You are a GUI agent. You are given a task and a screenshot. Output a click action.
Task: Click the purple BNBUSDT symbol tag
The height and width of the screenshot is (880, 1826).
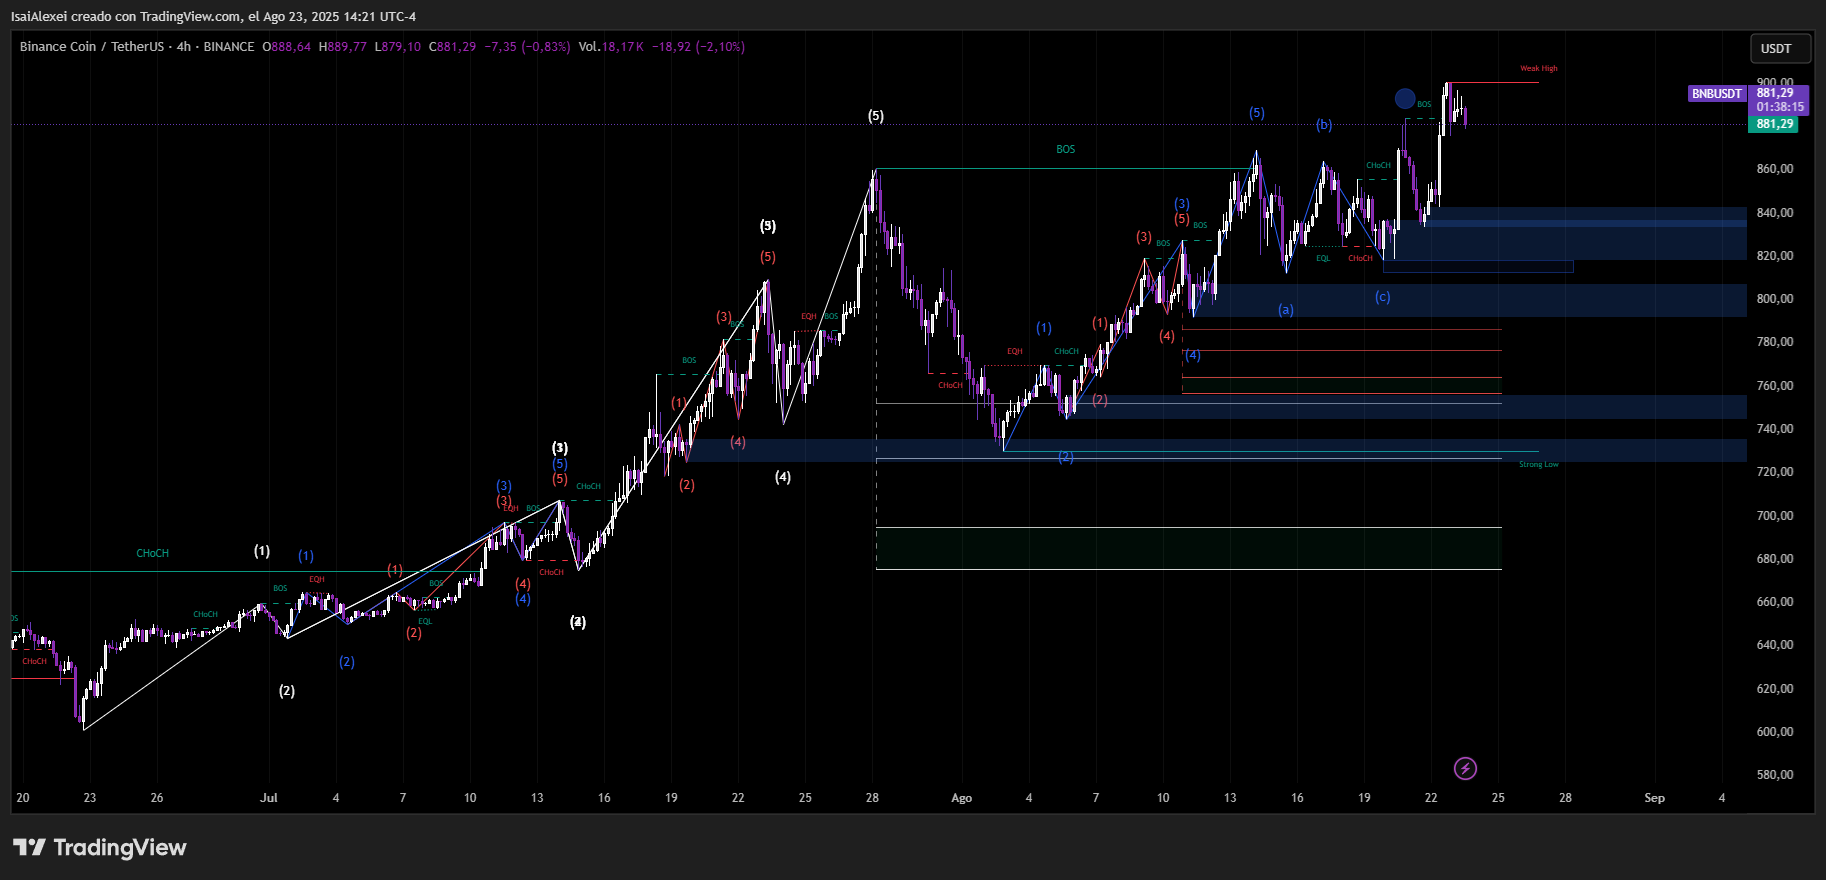[1716, 93]
